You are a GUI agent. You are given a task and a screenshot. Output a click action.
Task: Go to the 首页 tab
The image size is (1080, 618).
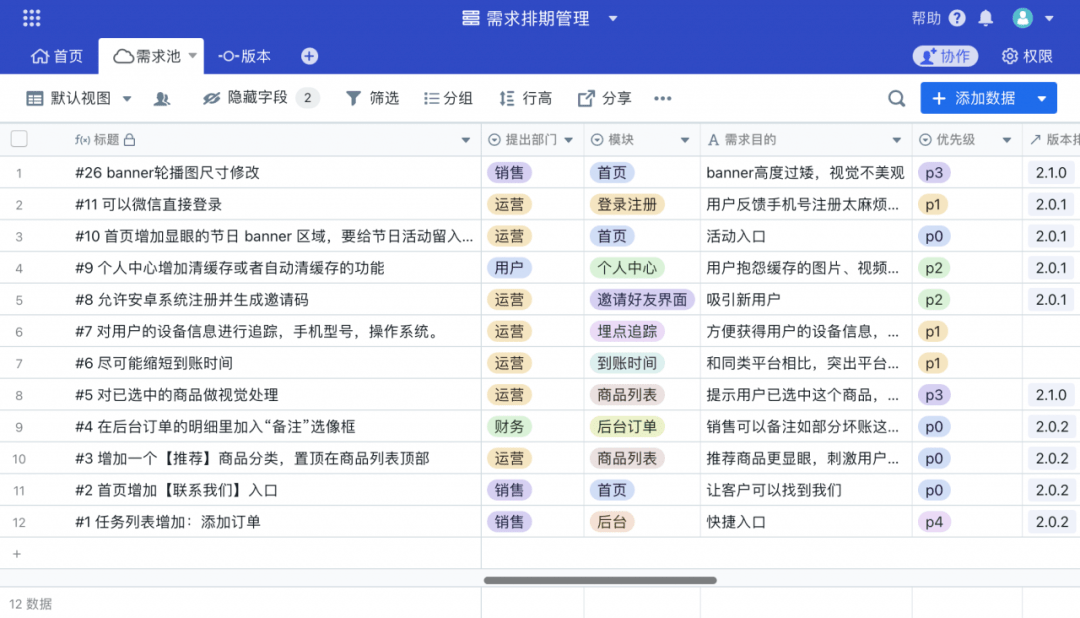[x=57, y=56]
